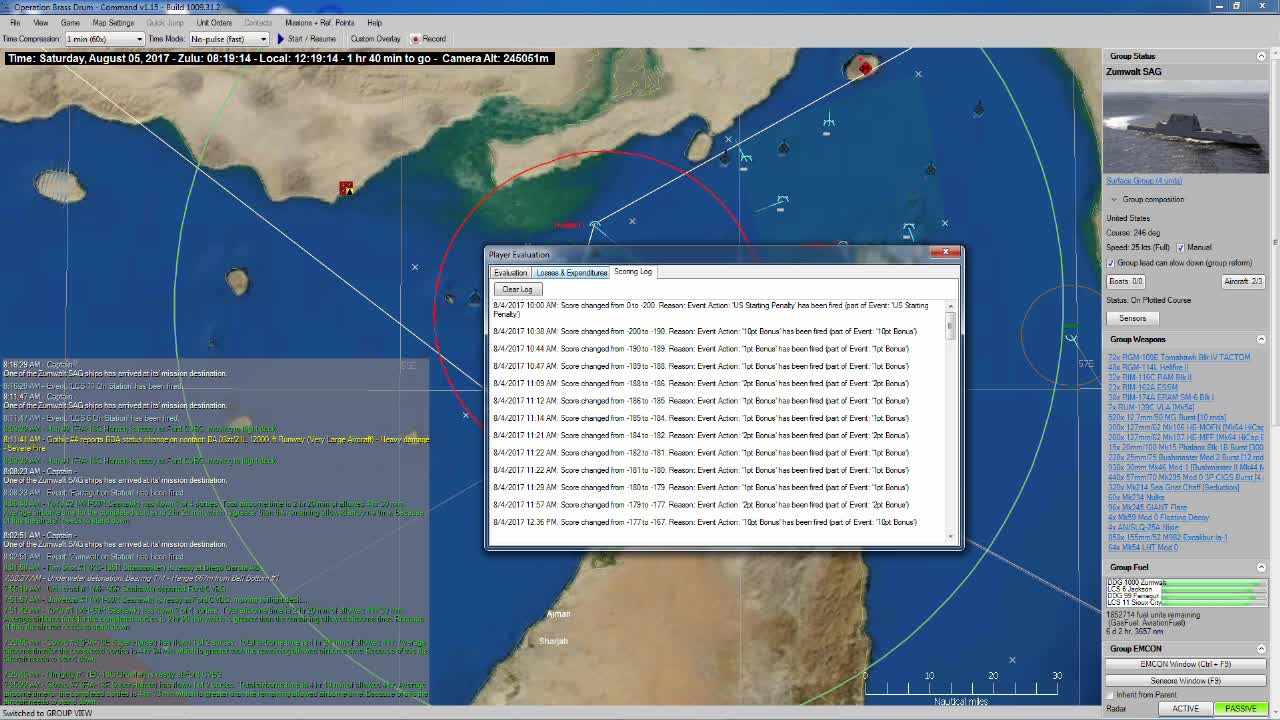Screen dimensions: 1280x720
Task: Open the File menu
Action: point(15,22)
